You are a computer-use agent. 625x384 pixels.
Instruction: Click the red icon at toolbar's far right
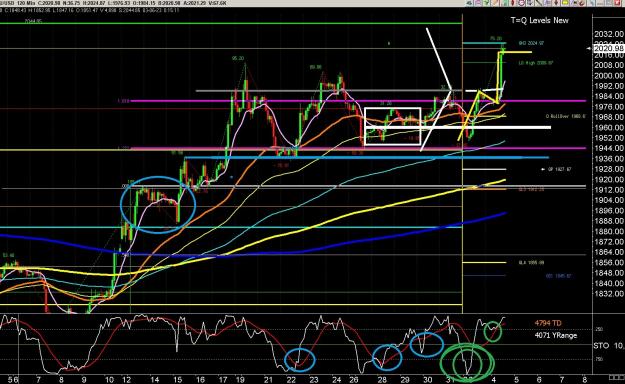pos(617,3)
